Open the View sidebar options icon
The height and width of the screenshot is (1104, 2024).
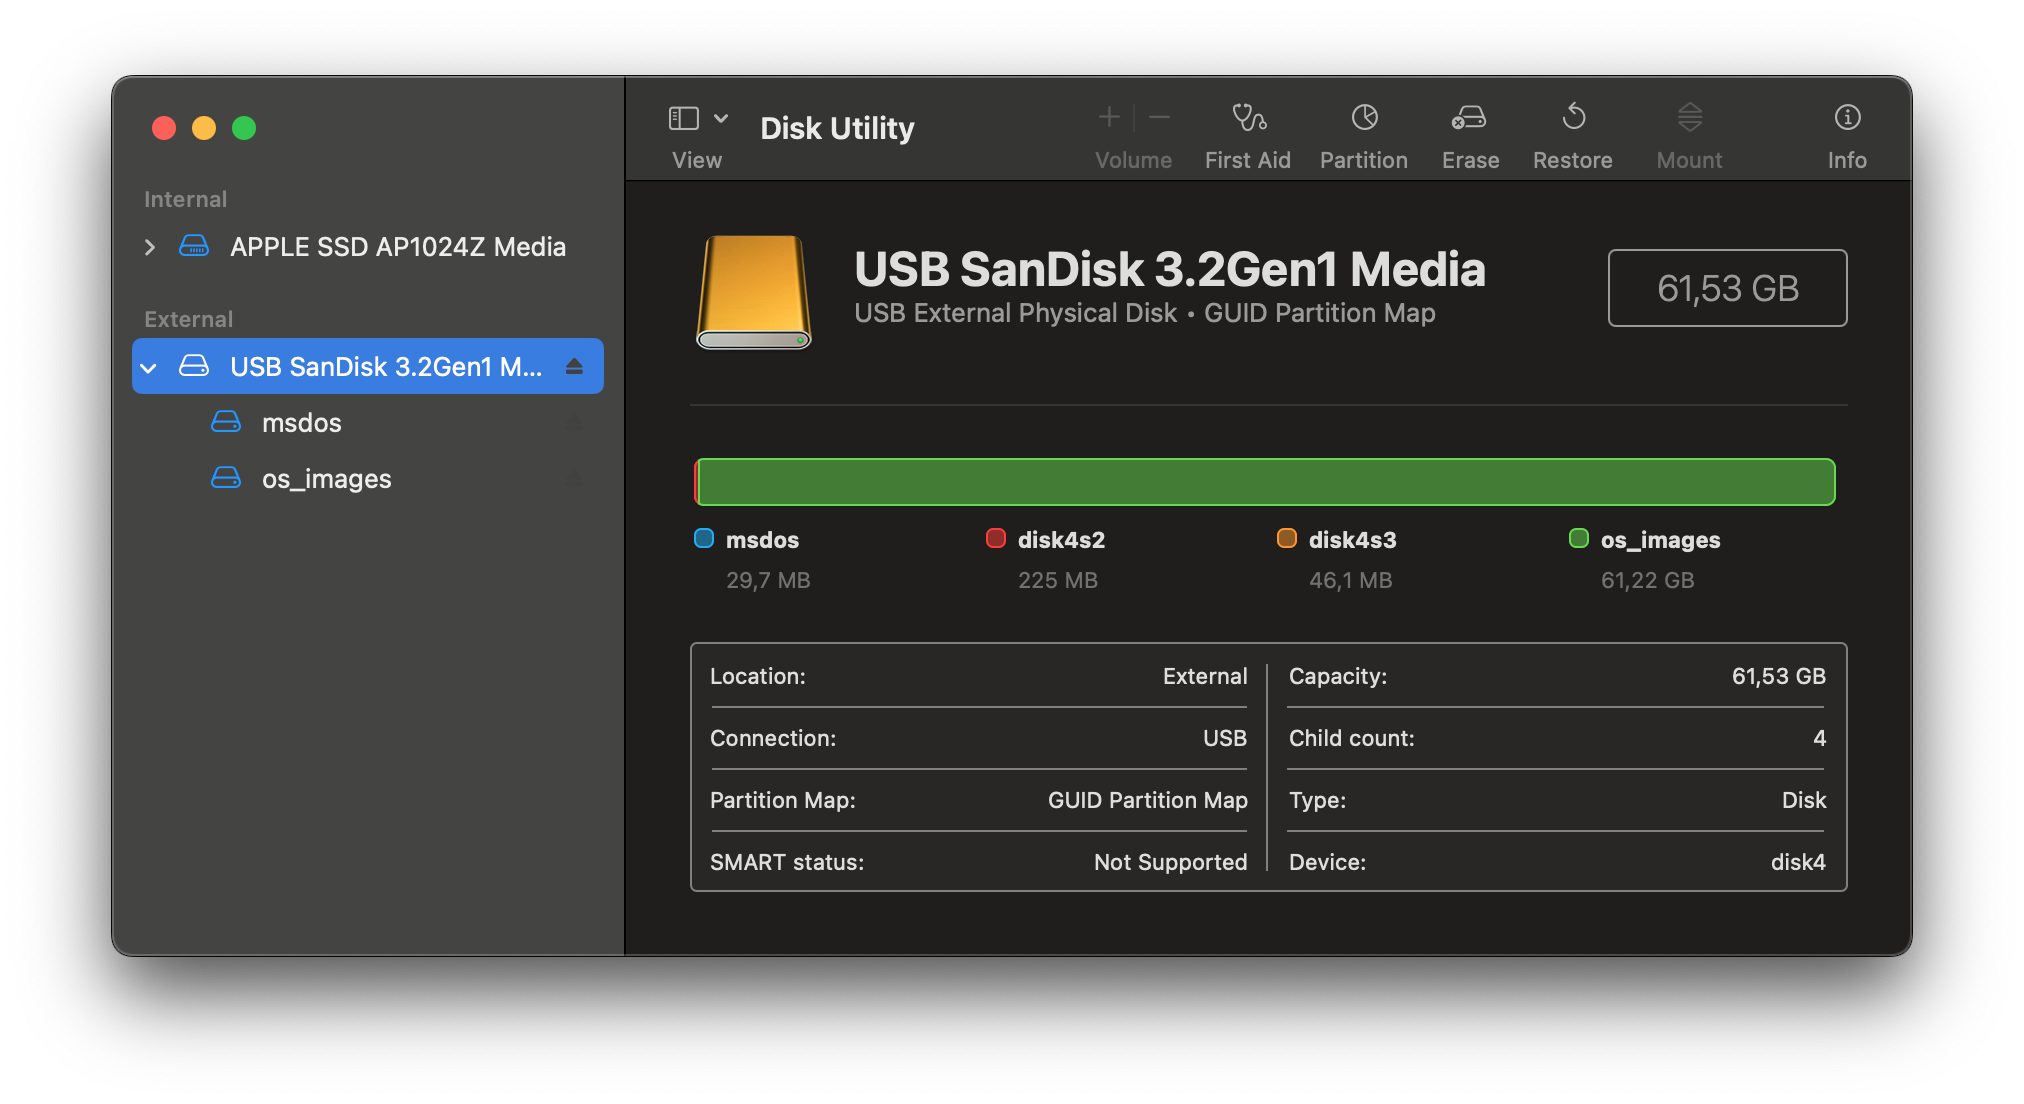point(683,118)
